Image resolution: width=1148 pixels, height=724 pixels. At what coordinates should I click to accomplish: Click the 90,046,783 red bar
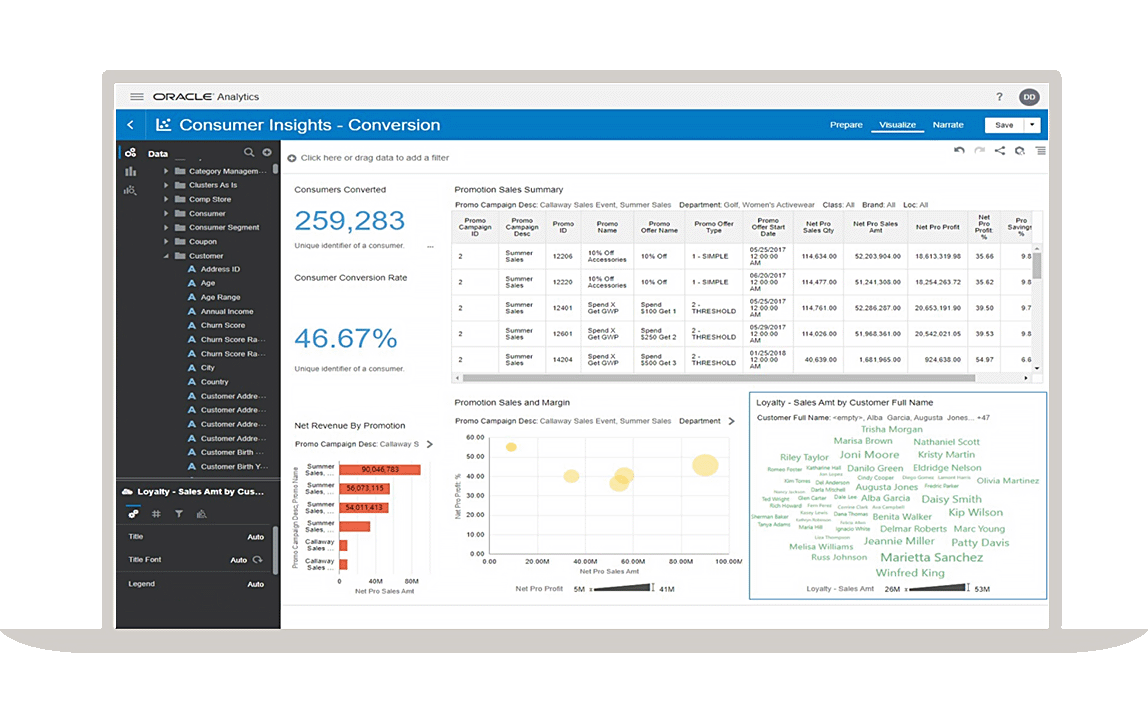(380, 469)
